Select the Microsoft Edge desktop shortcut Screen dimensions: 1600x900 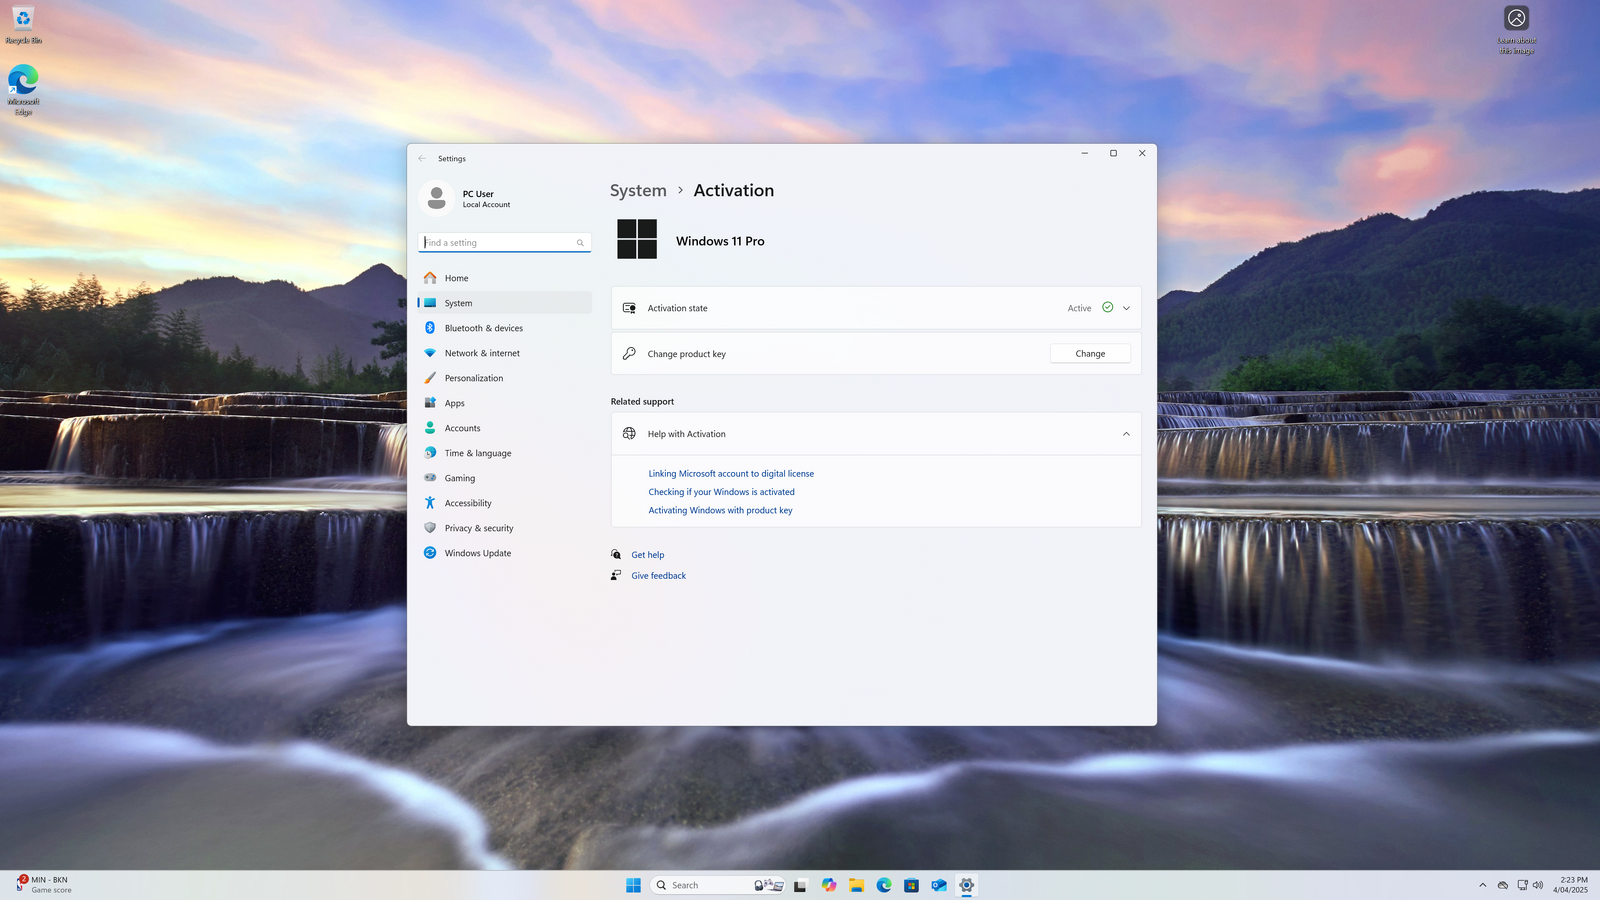coord(23,90)
